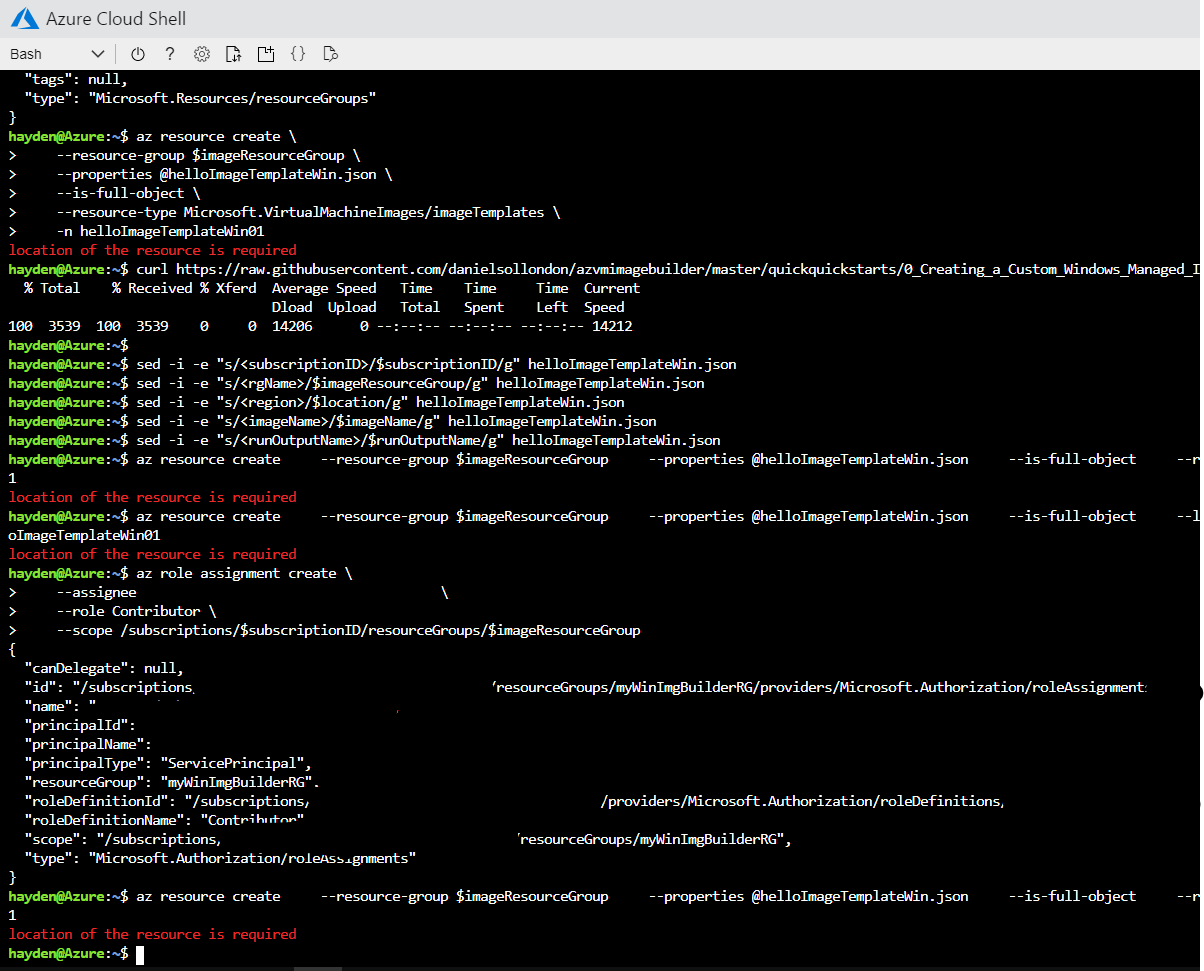
Task: Click the sed rgName command line
Action: [x=420, y=383]
